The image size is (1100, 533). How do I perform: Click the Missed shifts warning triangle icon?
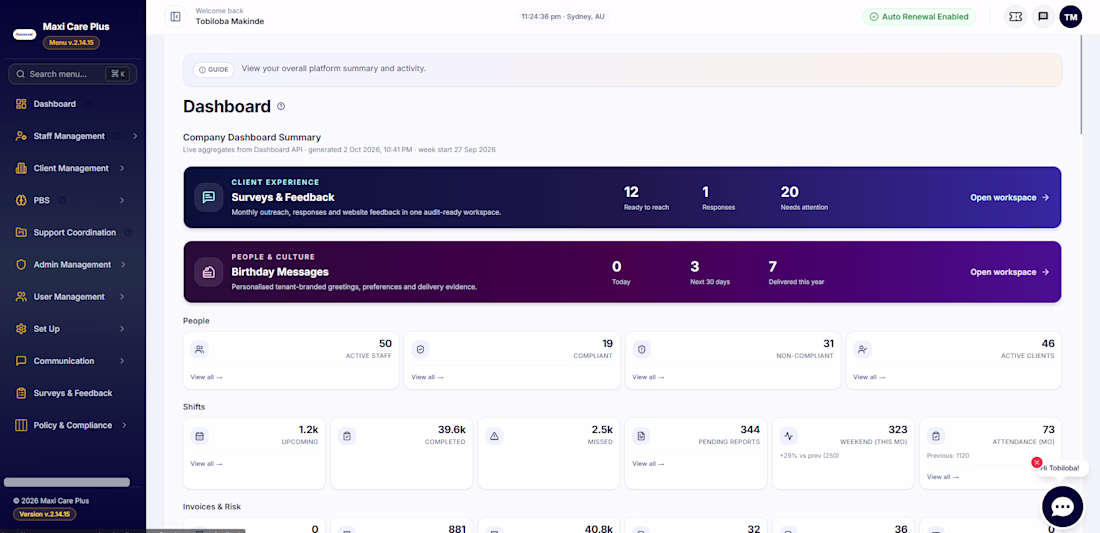point(495,436)
